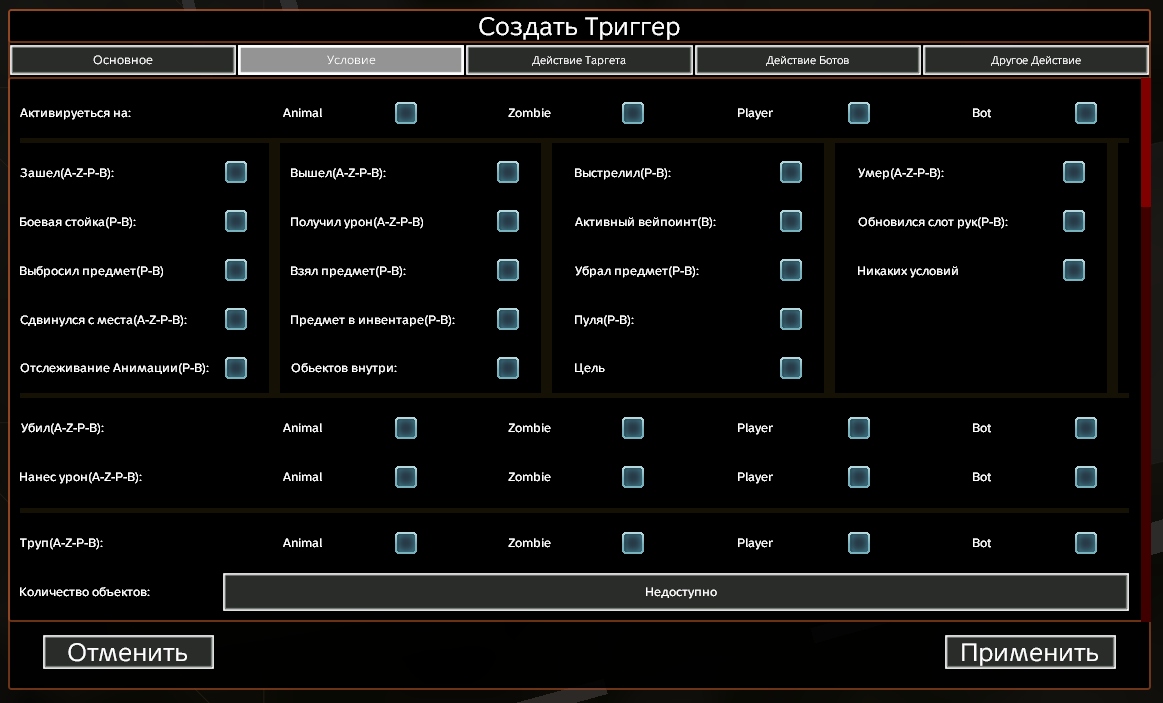Toggle the Активный вейпоинт(B) checkbox
1163x703 pixels.
point(791,221)
